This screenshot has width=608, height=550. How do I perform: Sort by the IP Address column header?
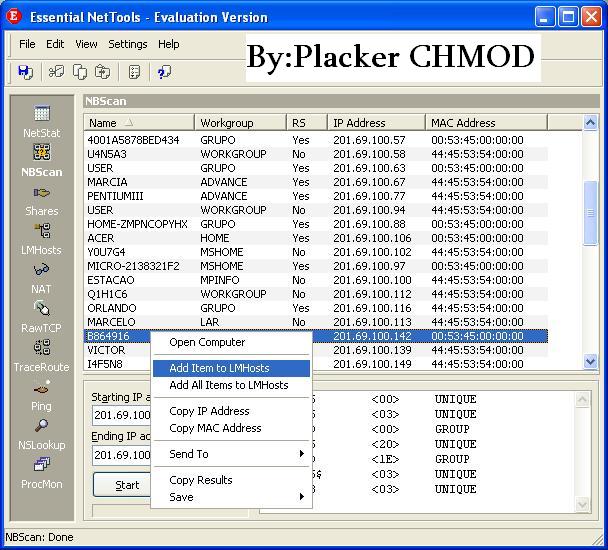[376, 123]
